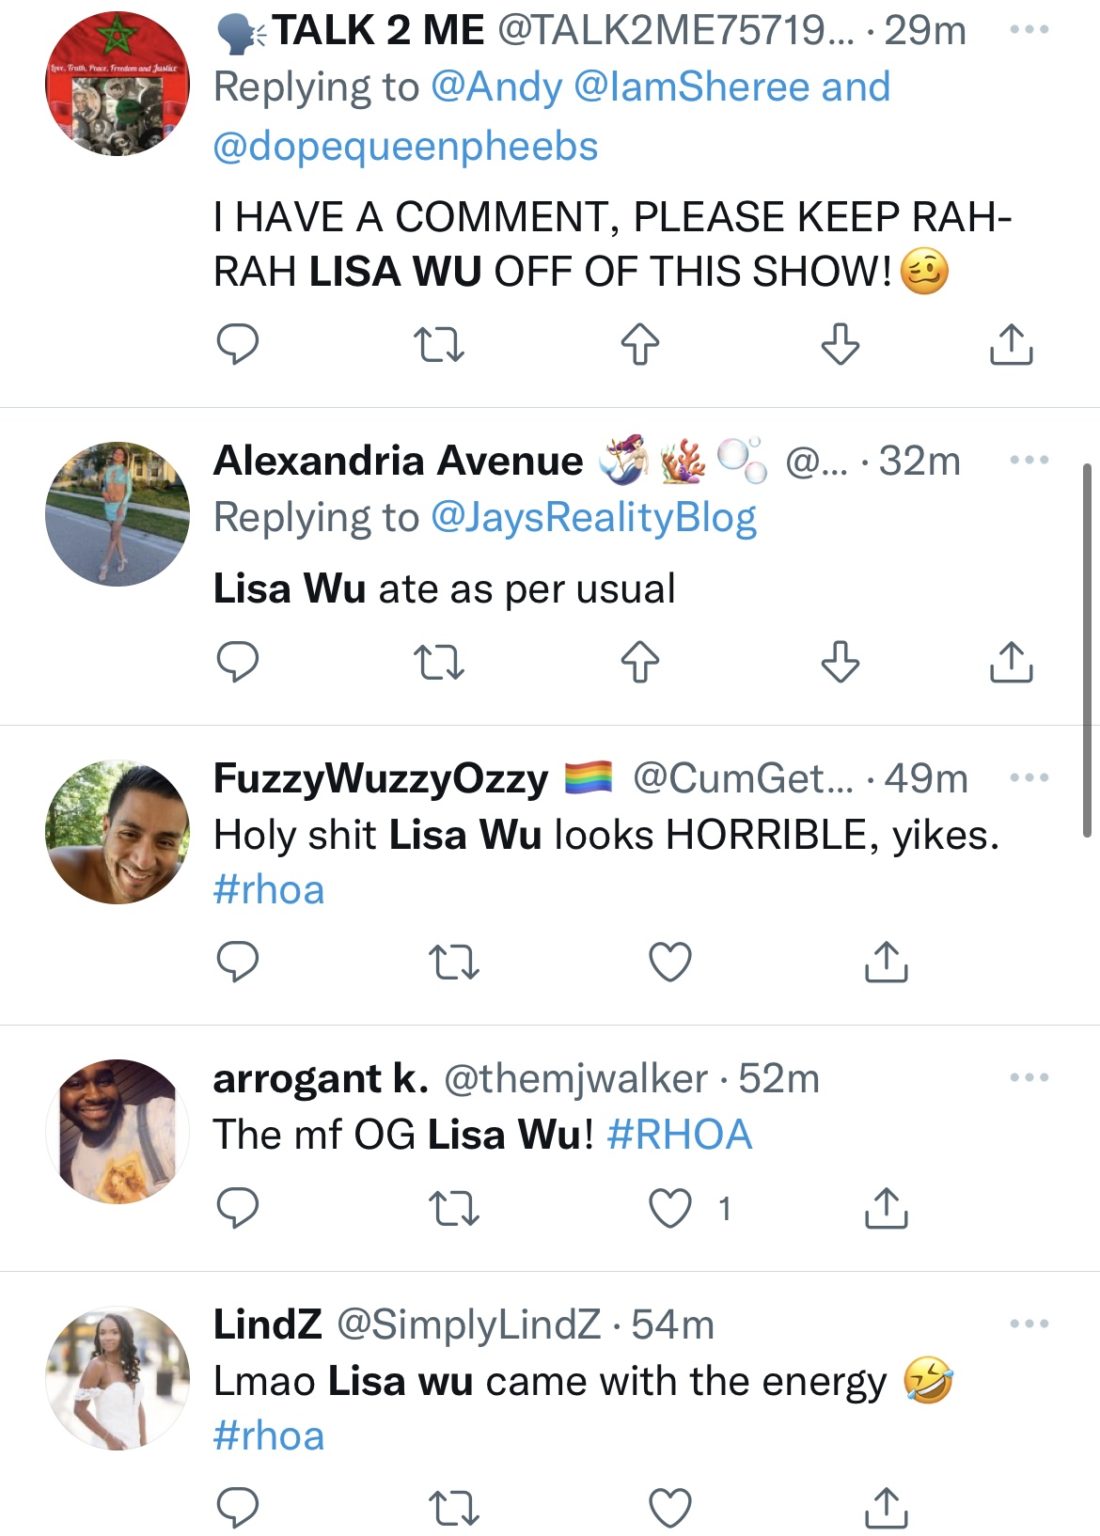
Task: Tap the retweet icon under LindZ's post
Action: pyautogui.click(x=457, y=1504)
